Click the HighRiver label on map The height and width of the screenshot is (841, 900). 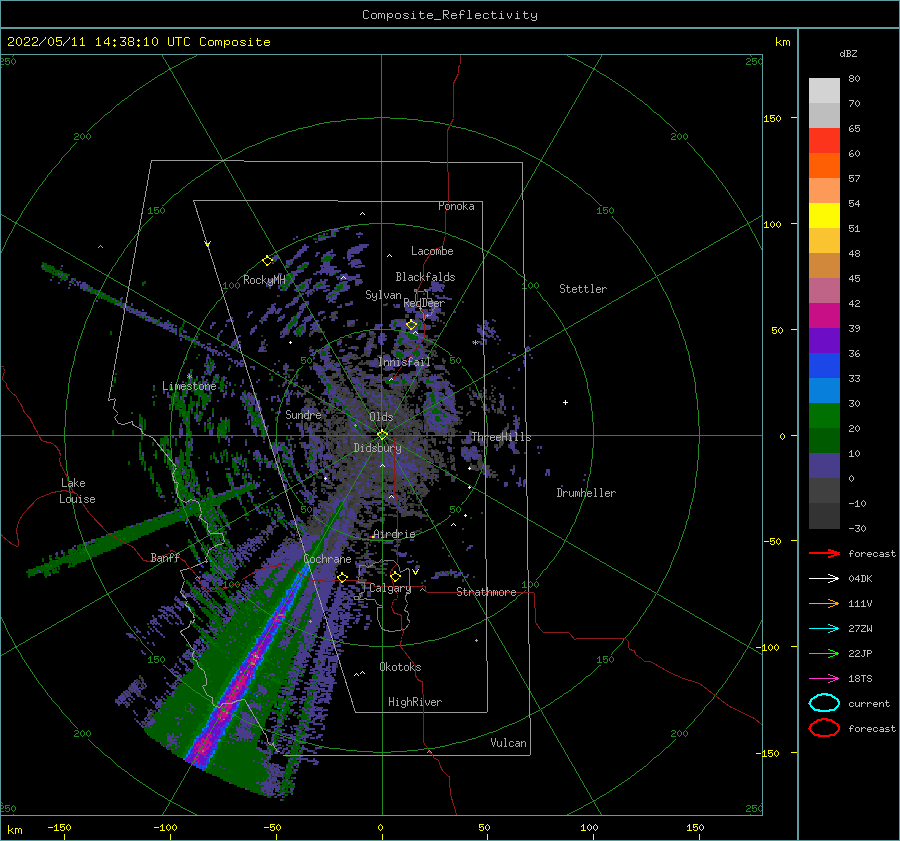tap(415, 702)
